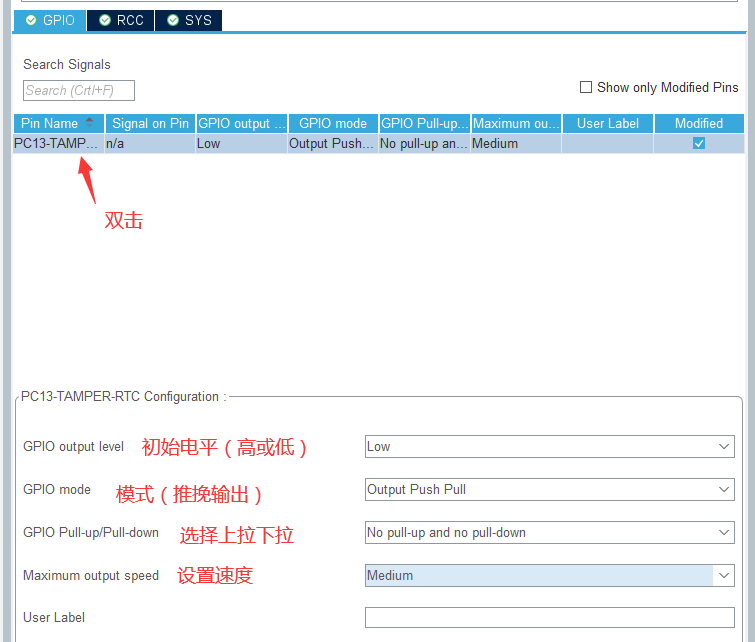
Task: Click the Search Signals input field
Action: pyautogui.click(x=79, y=91)
